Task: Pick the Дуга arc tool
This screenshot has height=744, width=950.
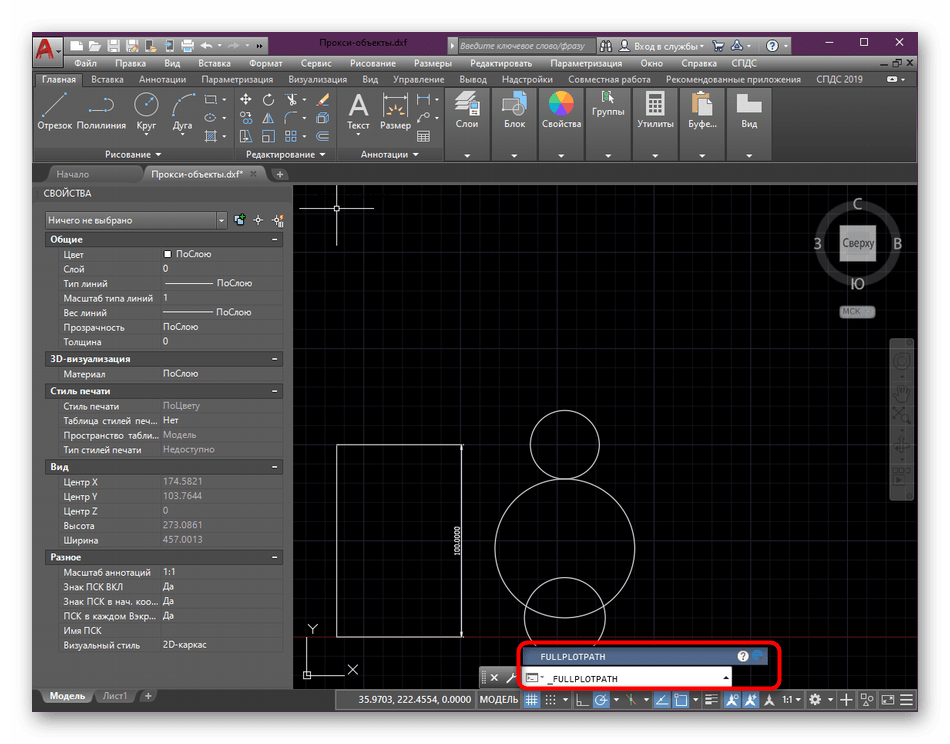Action: point(182,108)
